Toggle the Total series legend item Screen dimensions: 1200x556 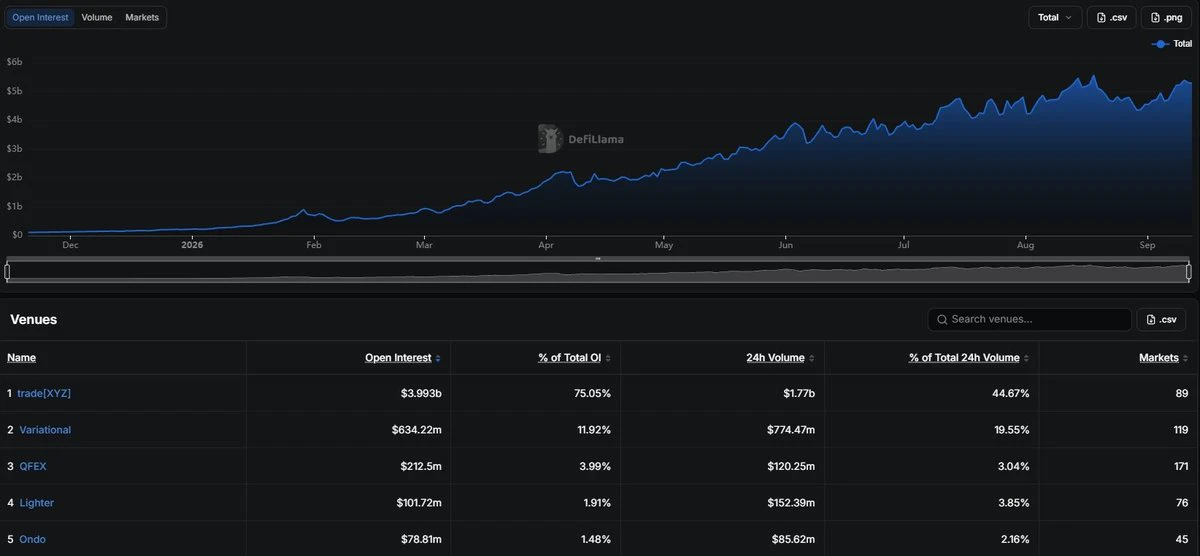[x=1172, y=44]
